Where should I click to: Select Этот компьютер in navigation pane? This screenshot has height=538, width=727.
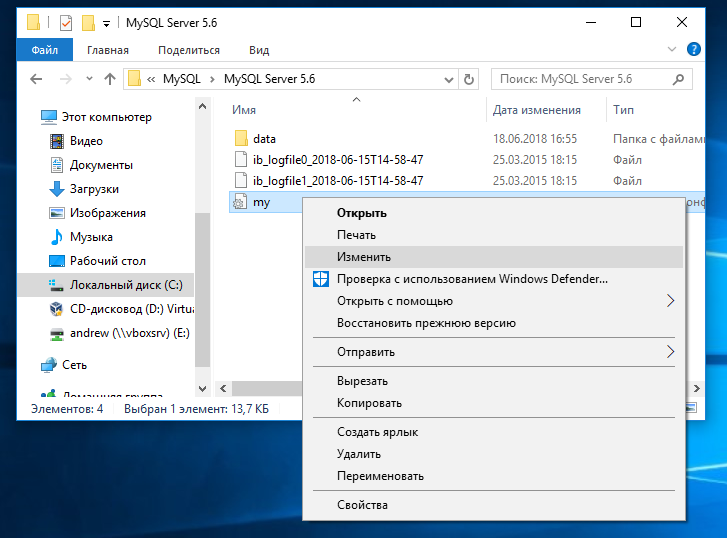[96, 117]
